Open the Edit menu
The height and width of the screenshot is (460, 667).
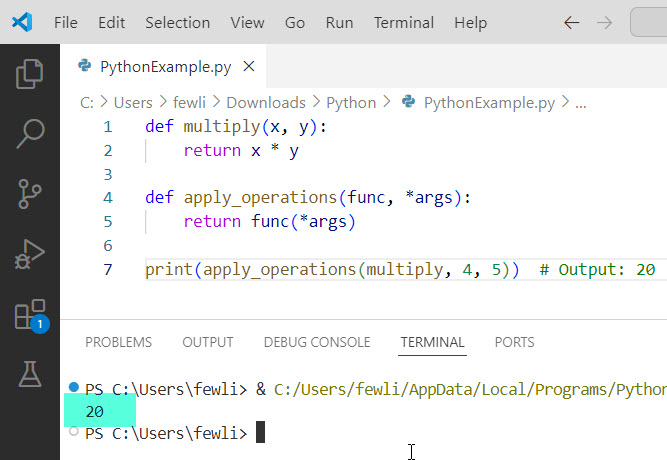tap(111, 23)
